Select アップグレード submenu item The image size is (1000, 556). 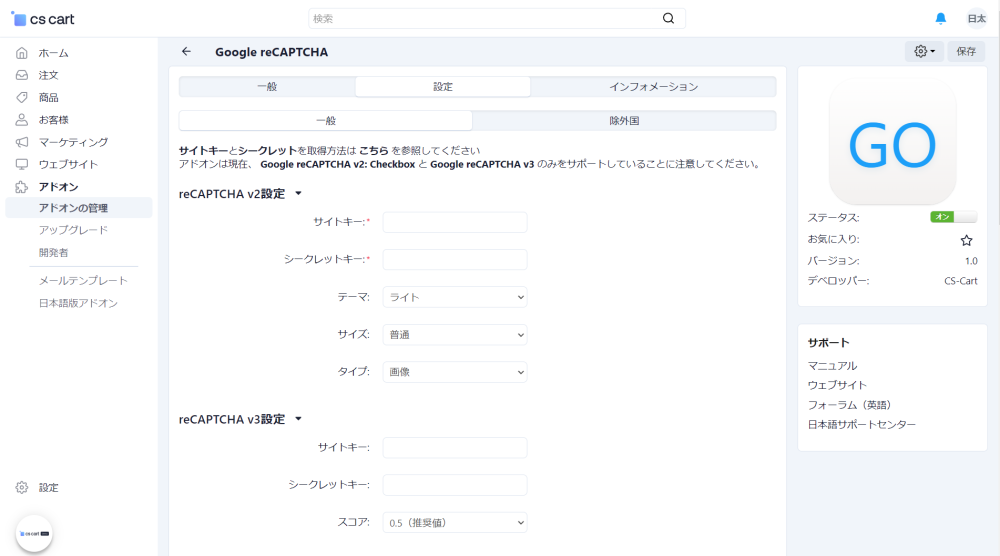73,230
